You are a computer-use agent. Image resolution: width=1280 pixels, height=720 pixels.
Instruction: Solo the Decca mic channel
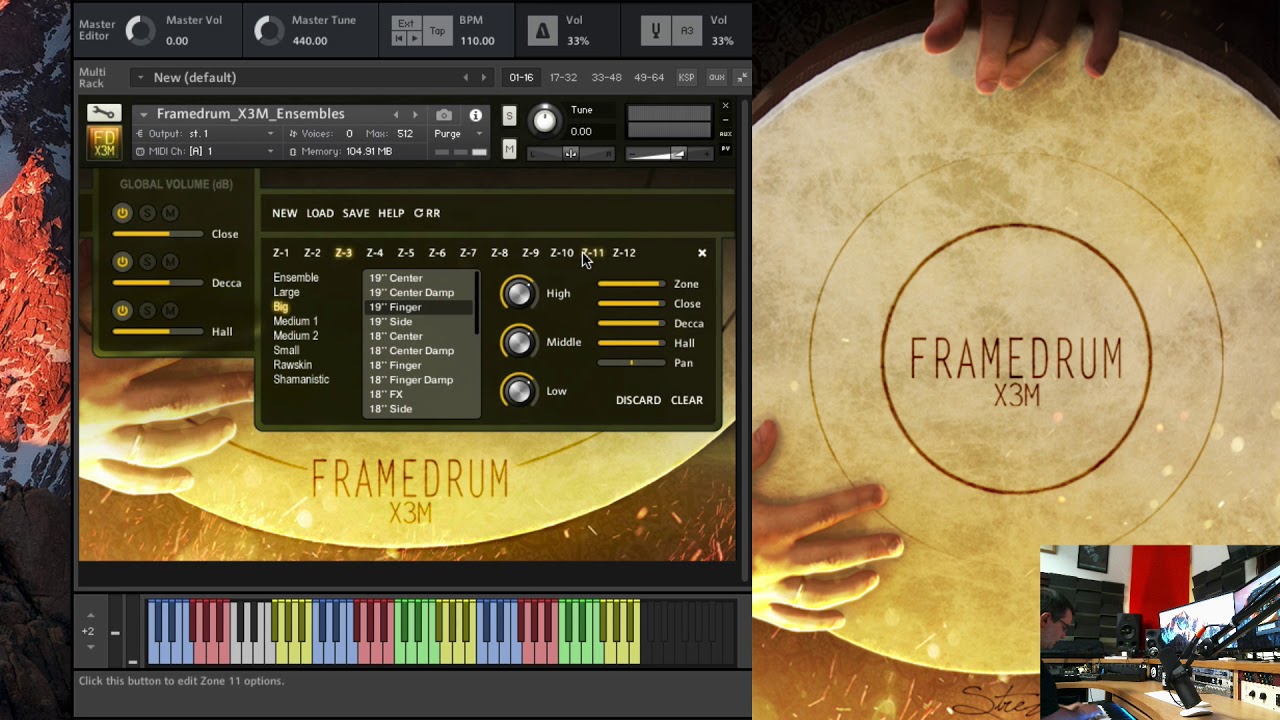click(x=147, y=262)
